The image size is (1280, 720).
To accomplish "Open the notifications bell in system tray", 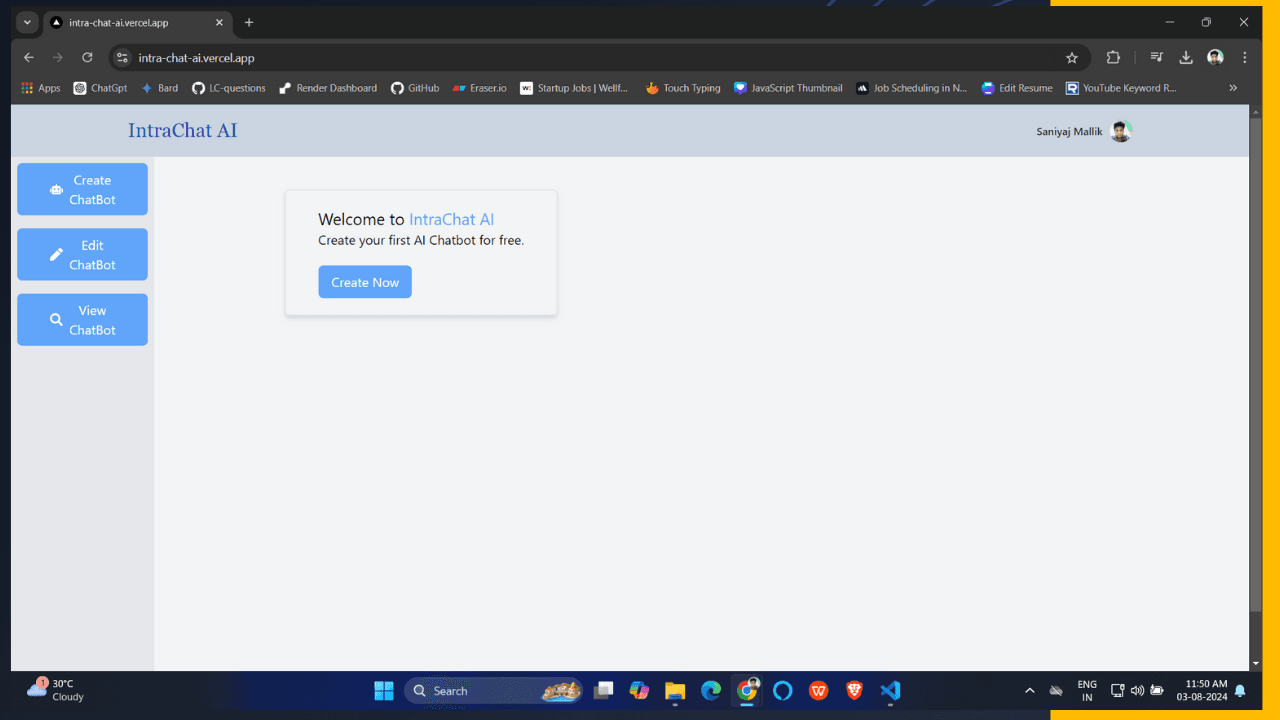I will coord(1240,690).
